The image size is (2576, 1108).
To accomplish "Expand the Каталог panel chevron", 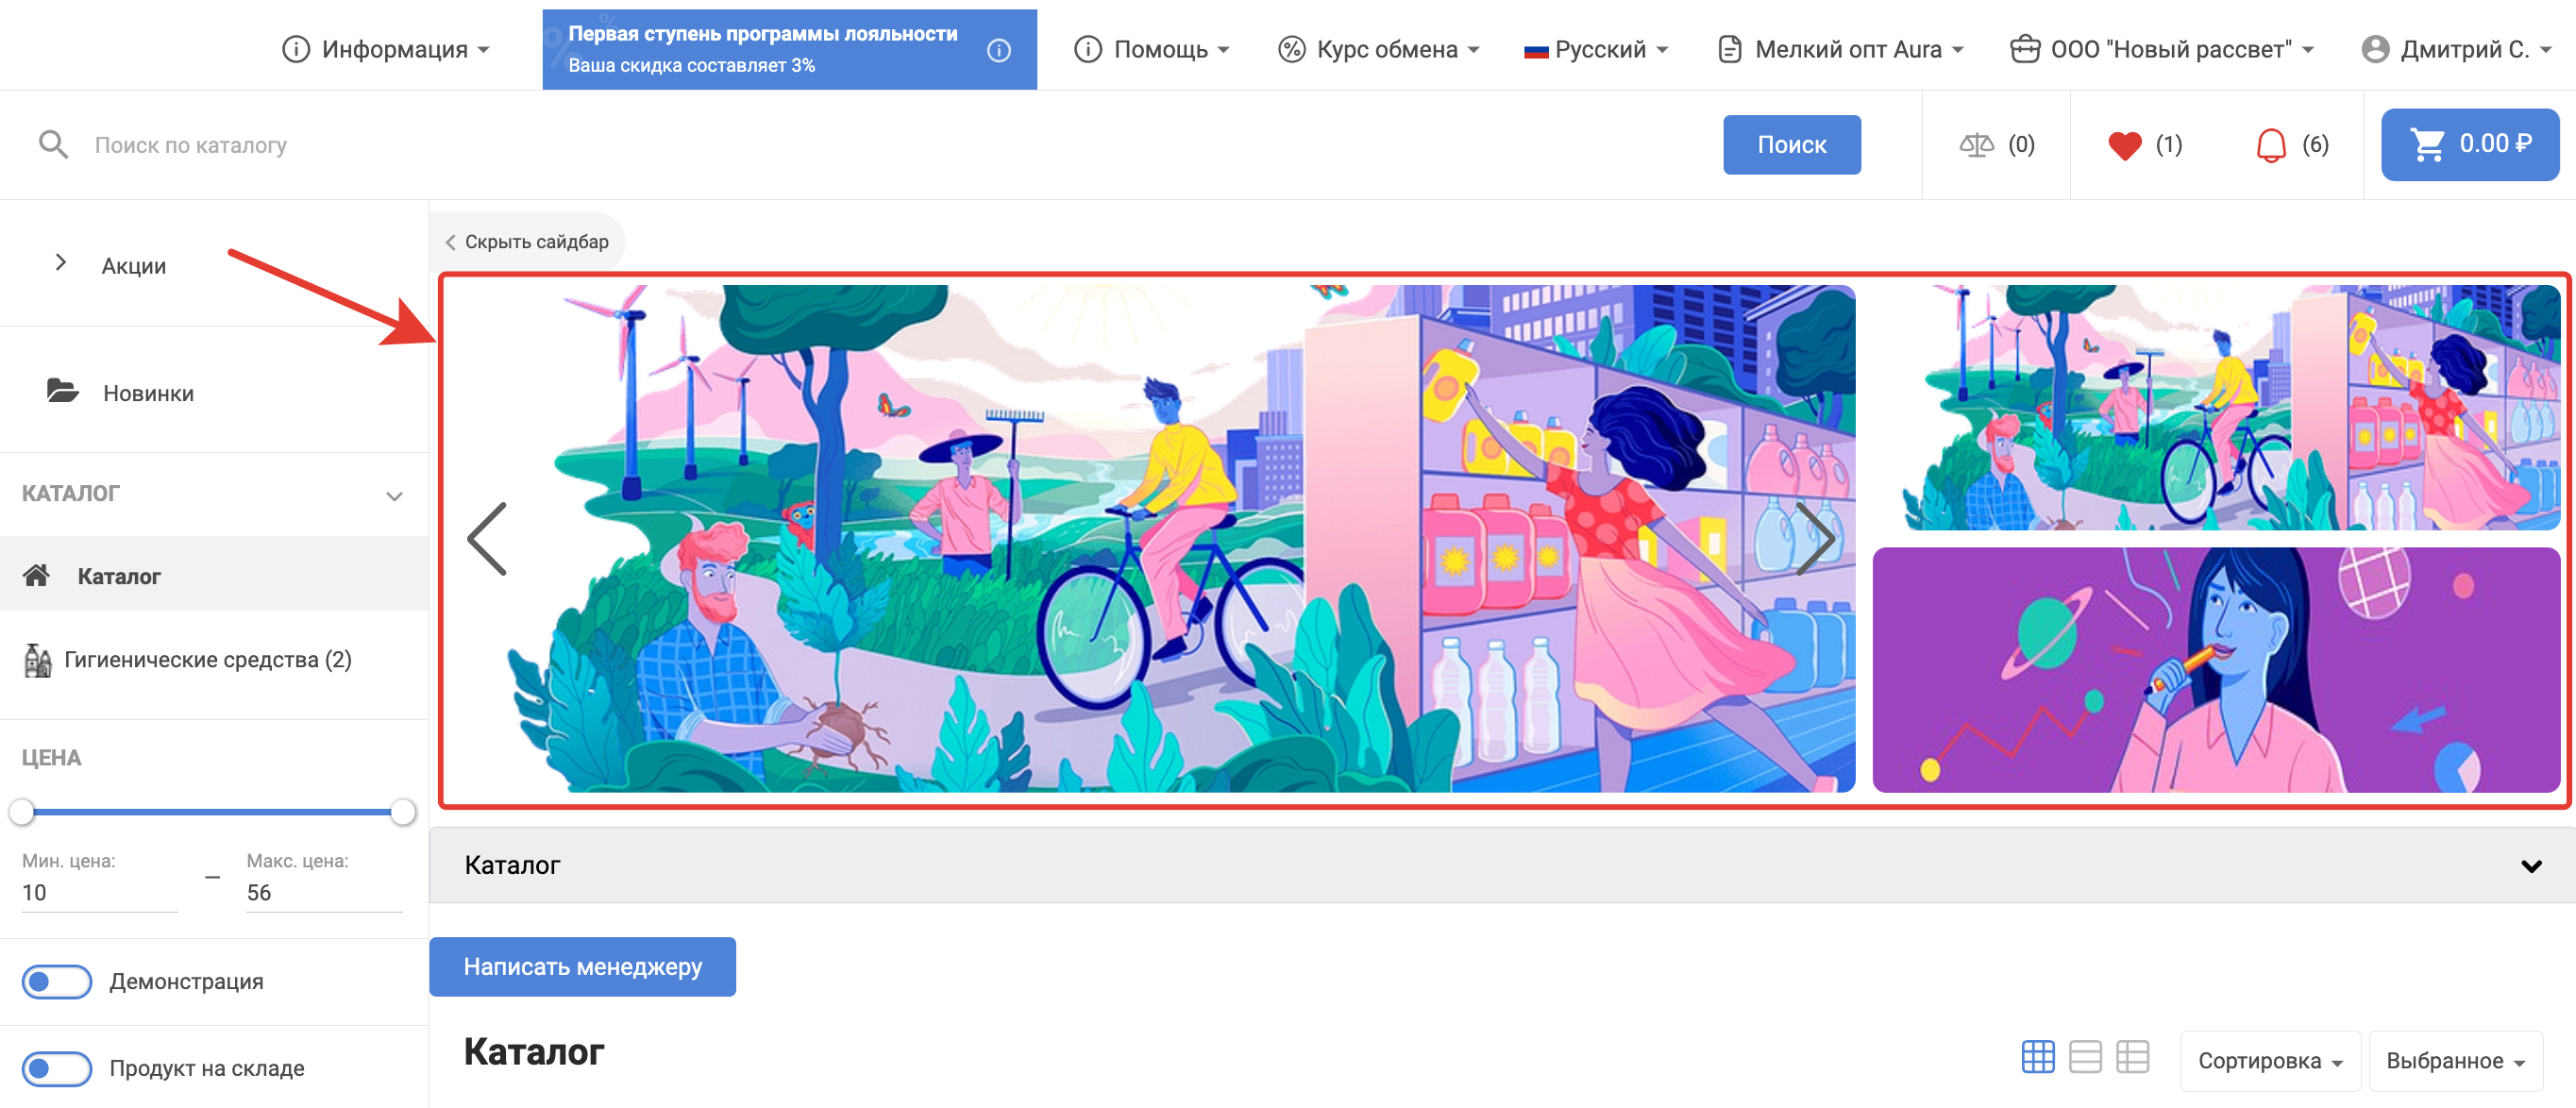I will (2530, 866).
